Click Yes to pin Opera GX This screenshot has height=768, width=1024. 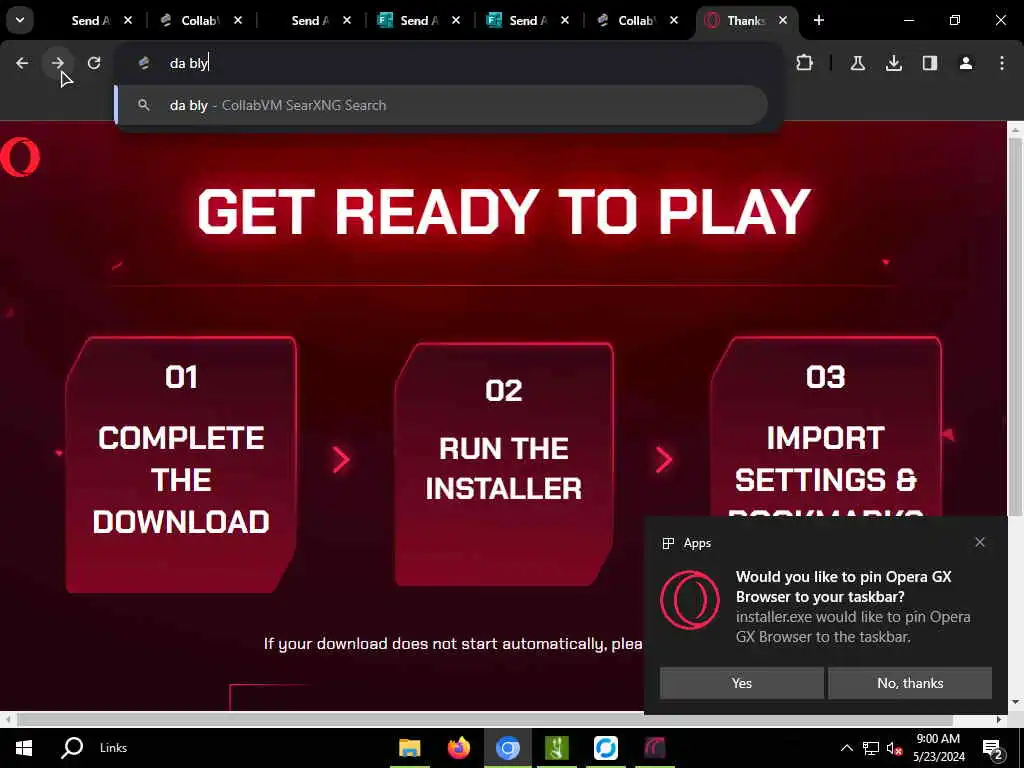(x=741, y=683)
